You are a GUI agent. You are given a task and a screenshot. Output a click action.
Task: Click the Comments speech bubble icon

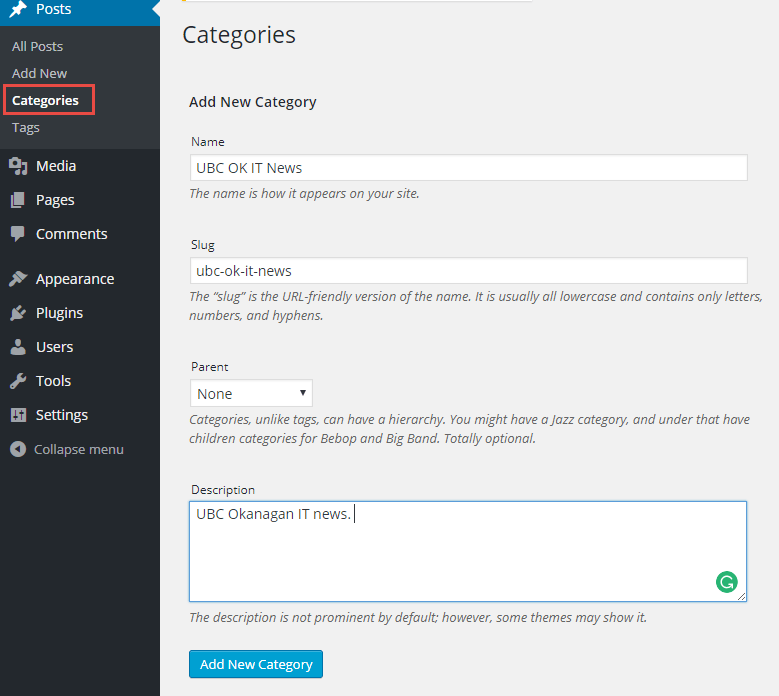[18, 234]
